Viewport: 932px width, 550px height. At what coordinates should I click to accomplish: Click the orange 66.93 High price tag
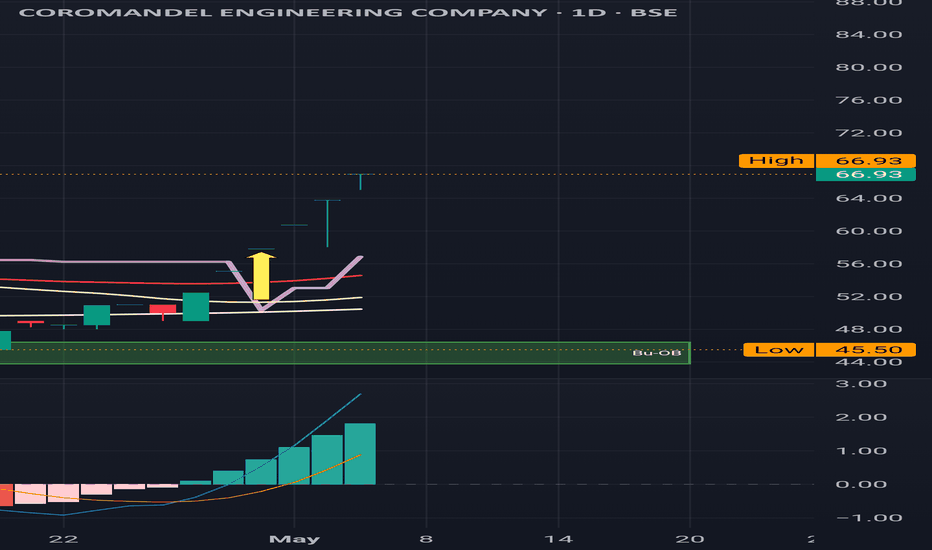pos(865,161)
